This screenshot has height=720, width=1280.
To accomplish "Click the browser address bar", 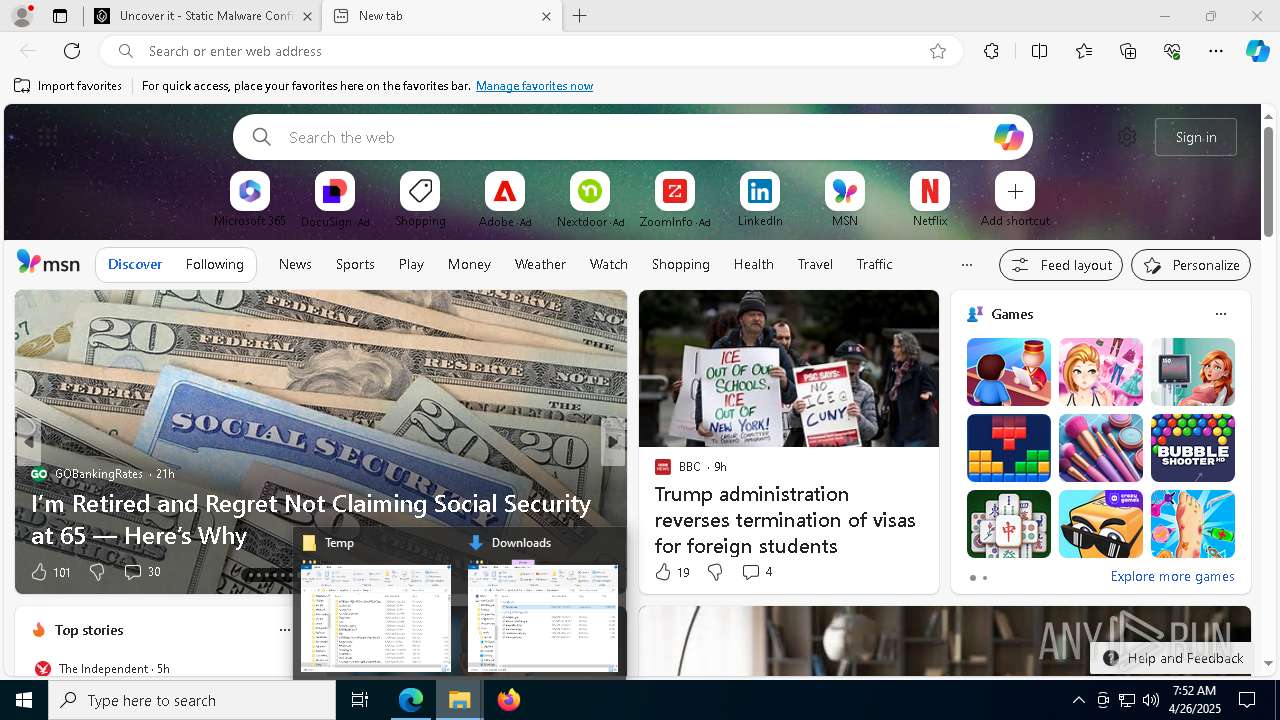I will pyautogui.click(x=530, y=51).
